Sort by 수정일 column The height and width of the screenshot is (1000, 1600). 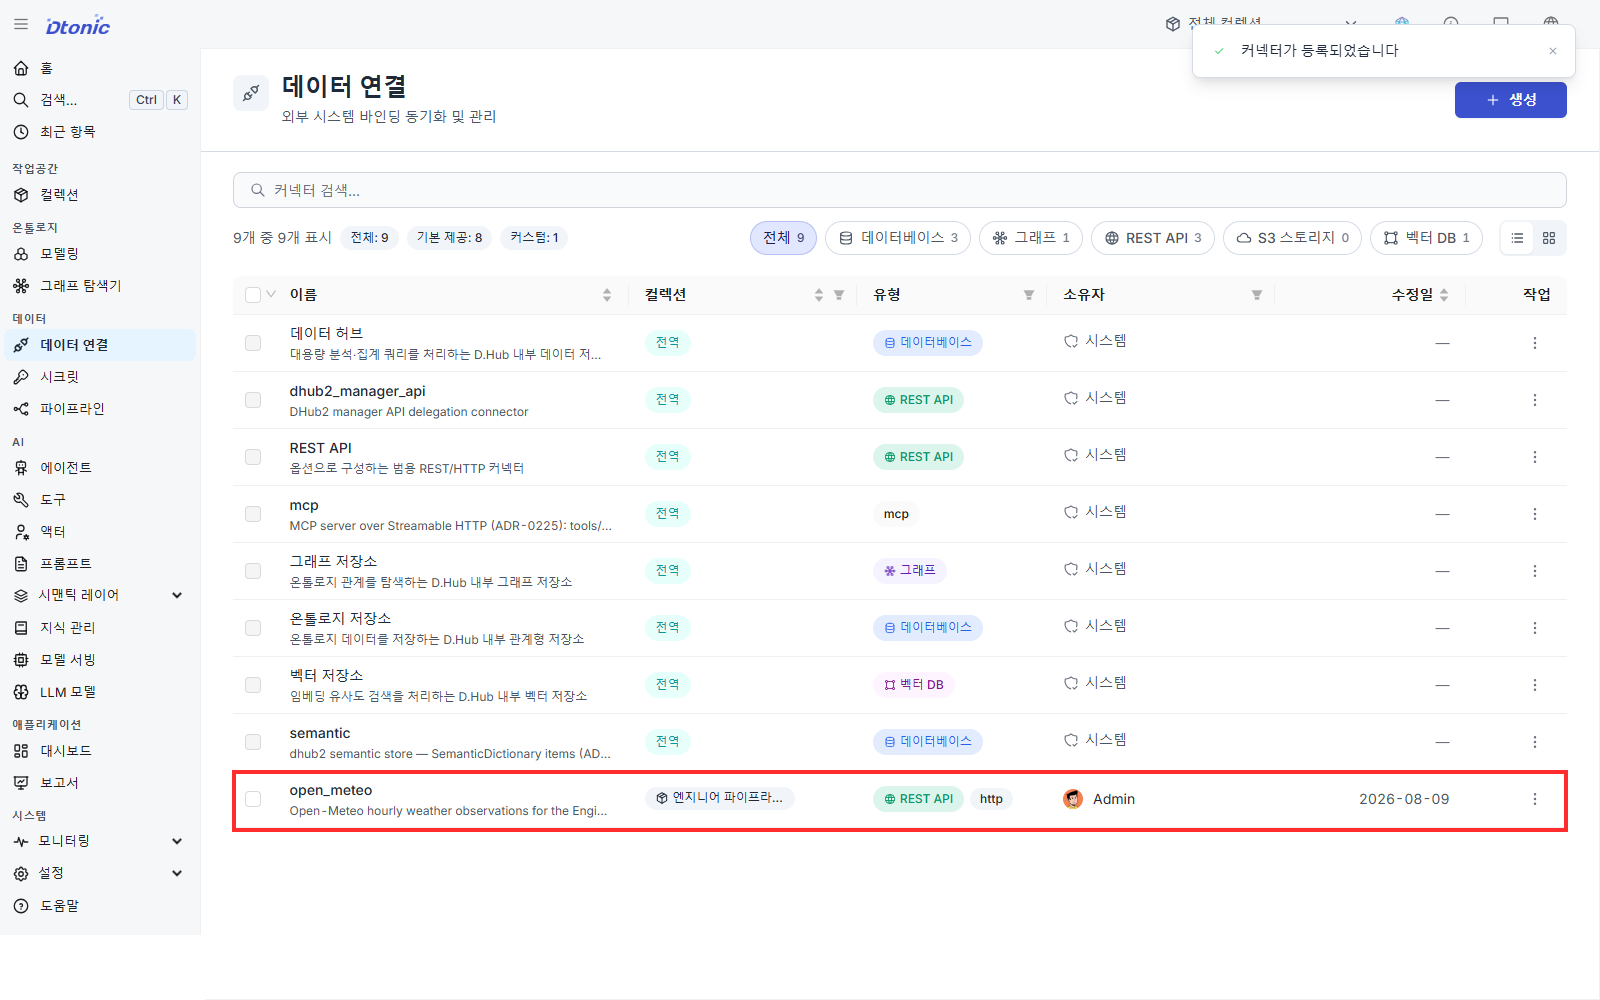(1444, 295)
